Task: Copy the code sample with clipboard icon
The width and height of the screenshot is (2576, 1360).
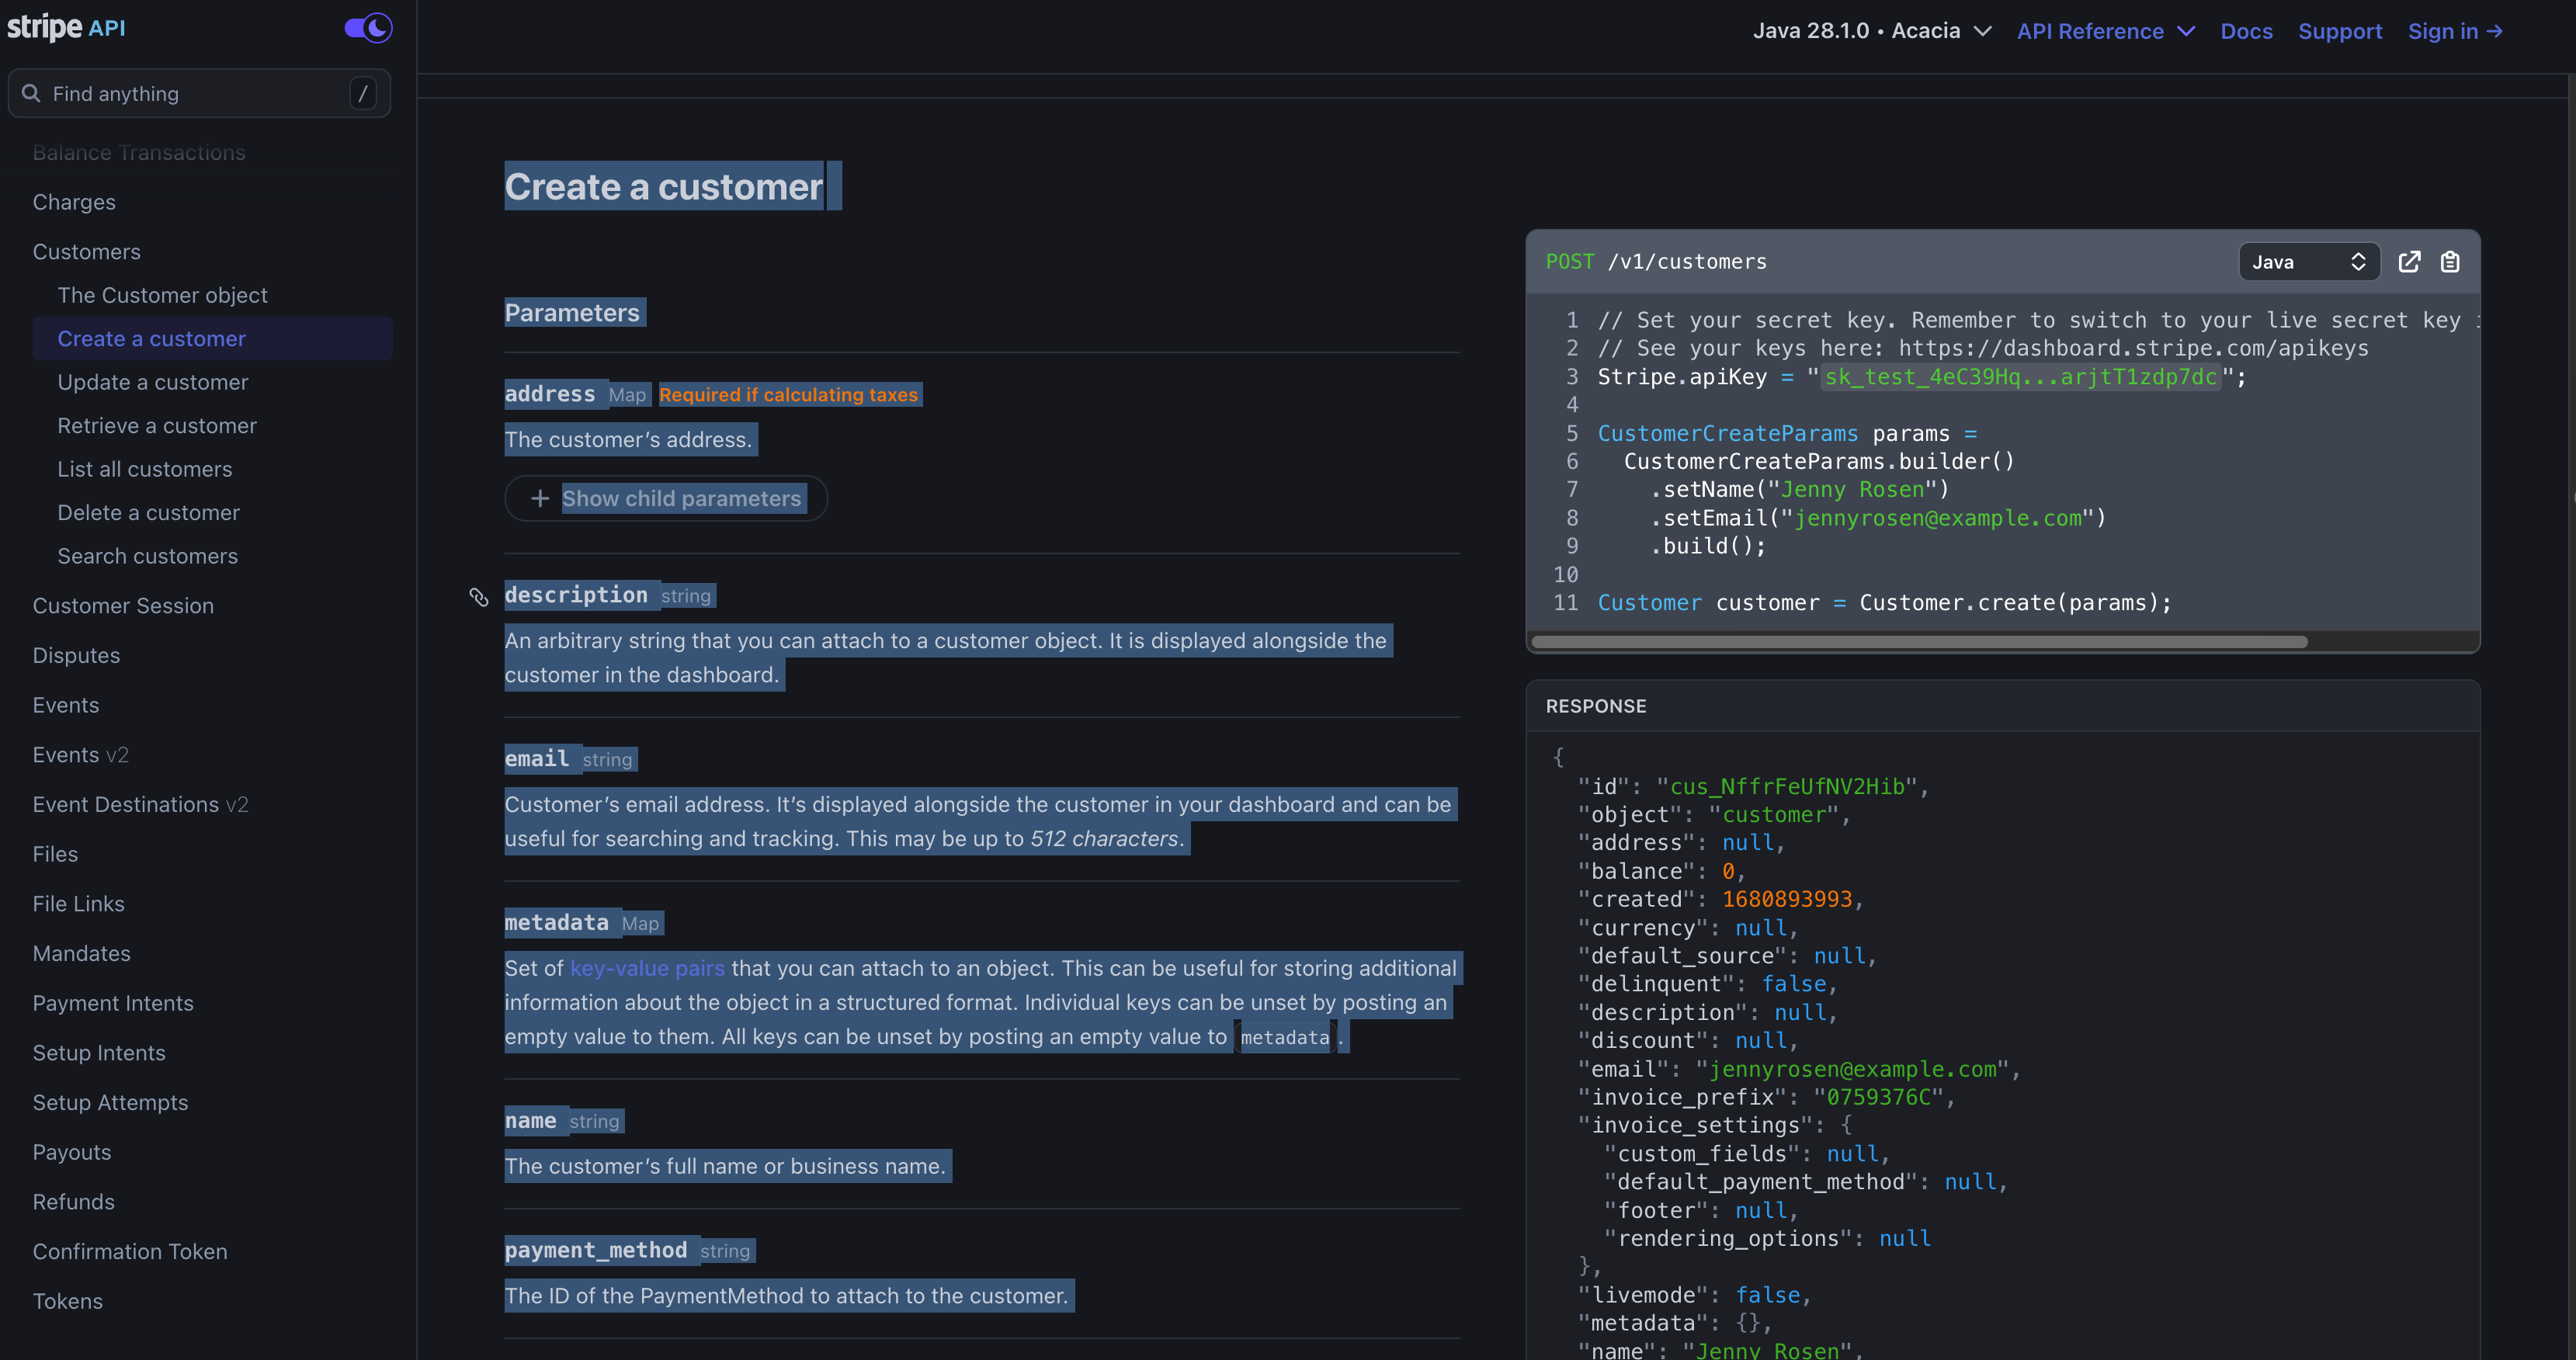Action: pyautogui.click(x=2450, y=262)
